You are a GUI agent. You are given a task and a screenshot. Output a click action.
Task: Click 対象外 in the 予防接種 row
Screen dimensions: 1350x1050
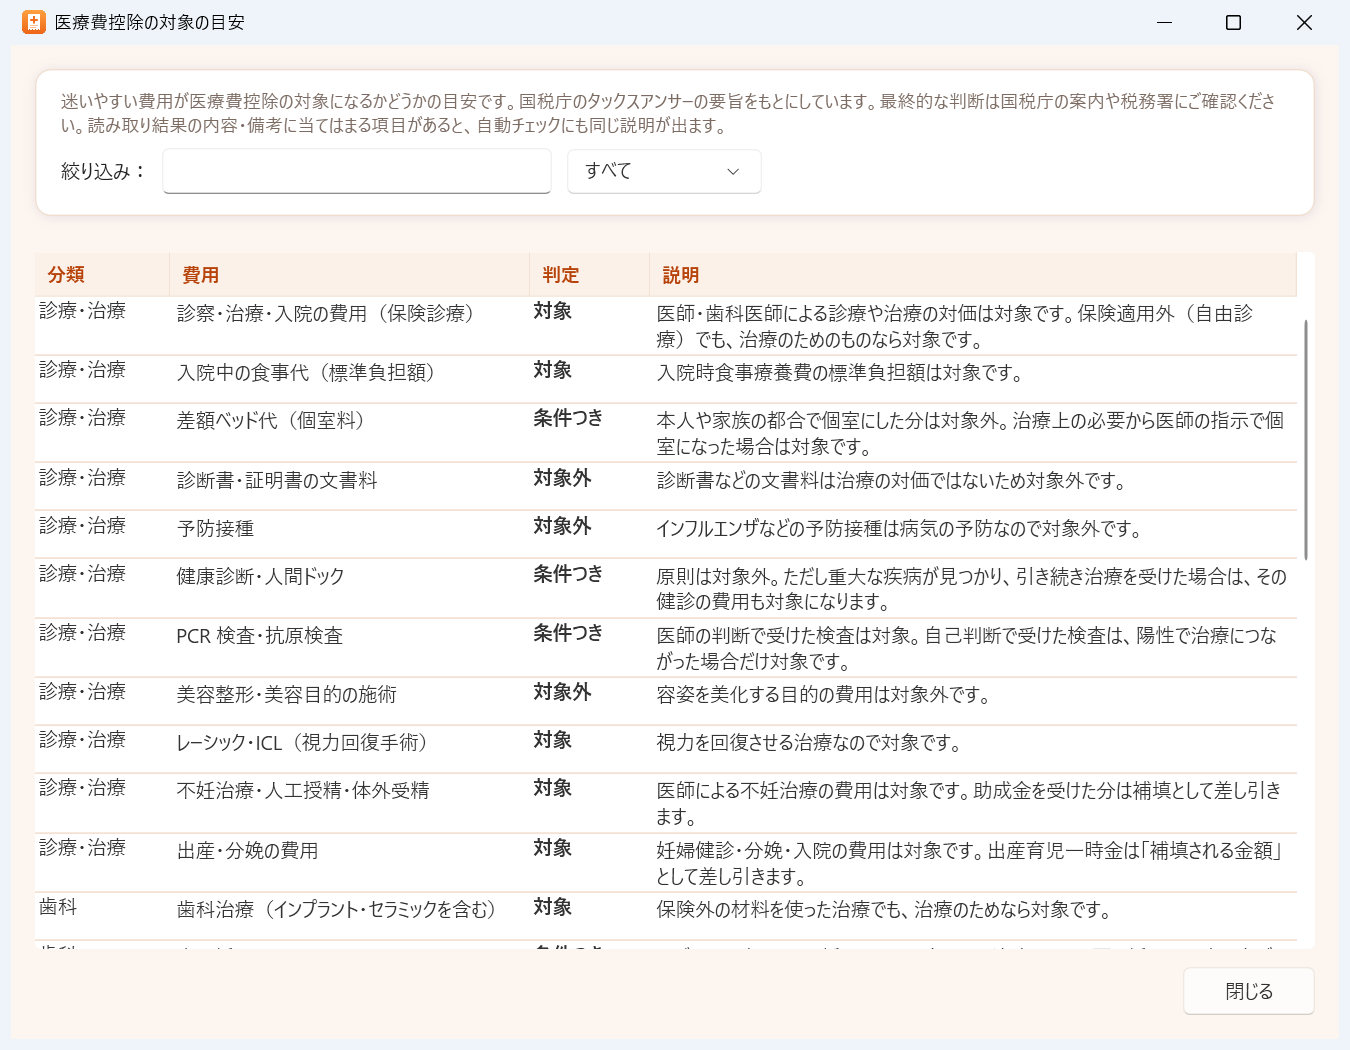tap(562, 526)
